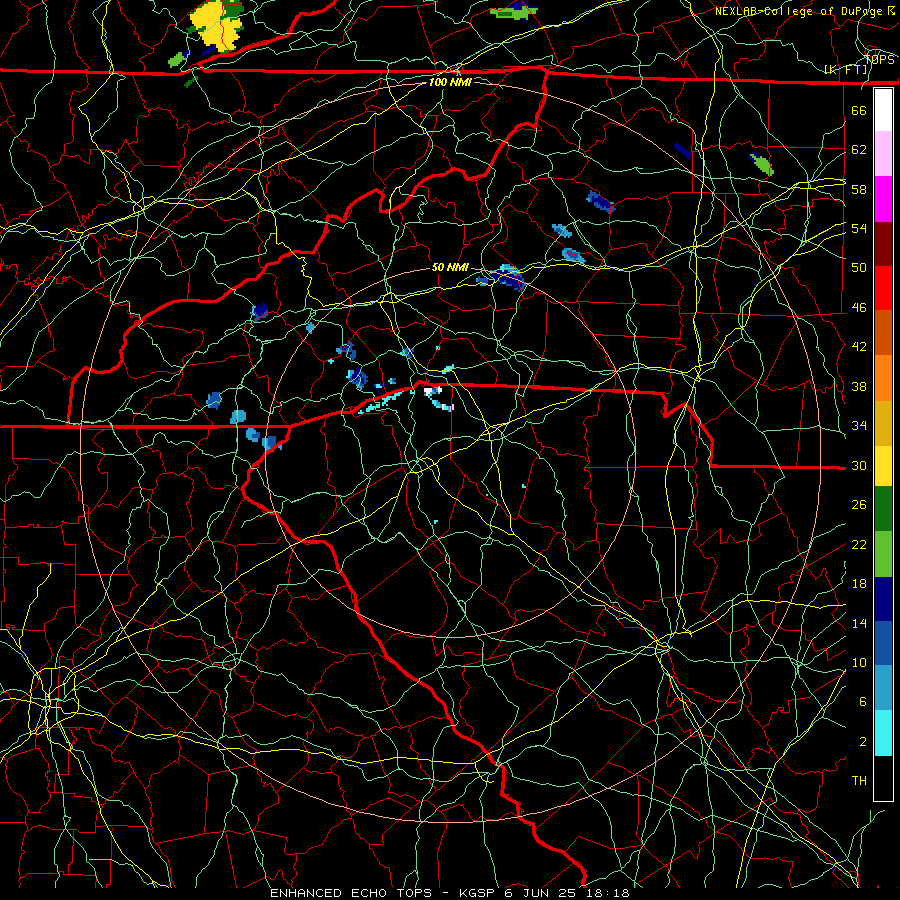Click the '[K FT]' units label
The width and height of the screenshot is (900, 900).
click(846, 69)
